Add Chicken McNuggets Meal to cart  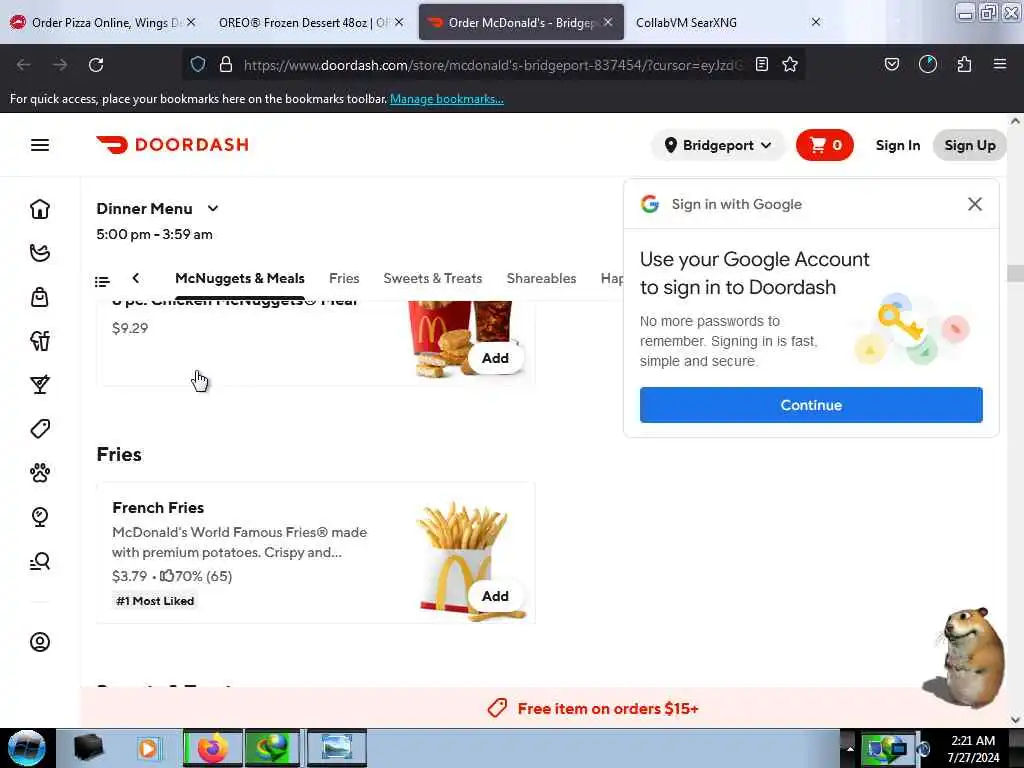(495, 358)
